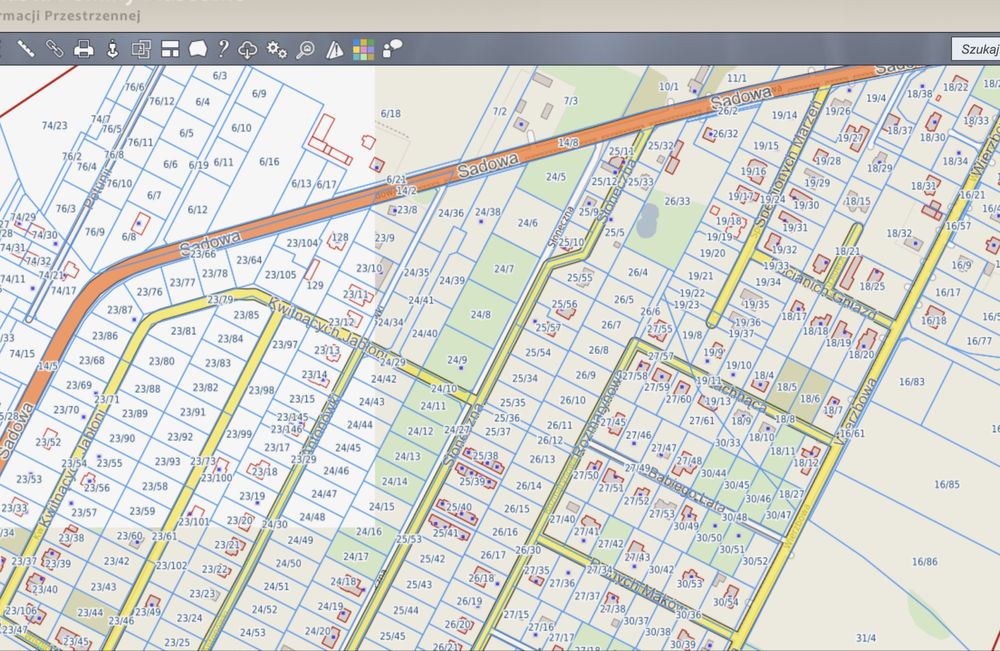Click parcel 24/38 label
This screenshot has height=651, width=1000.
tap(488, 212)
